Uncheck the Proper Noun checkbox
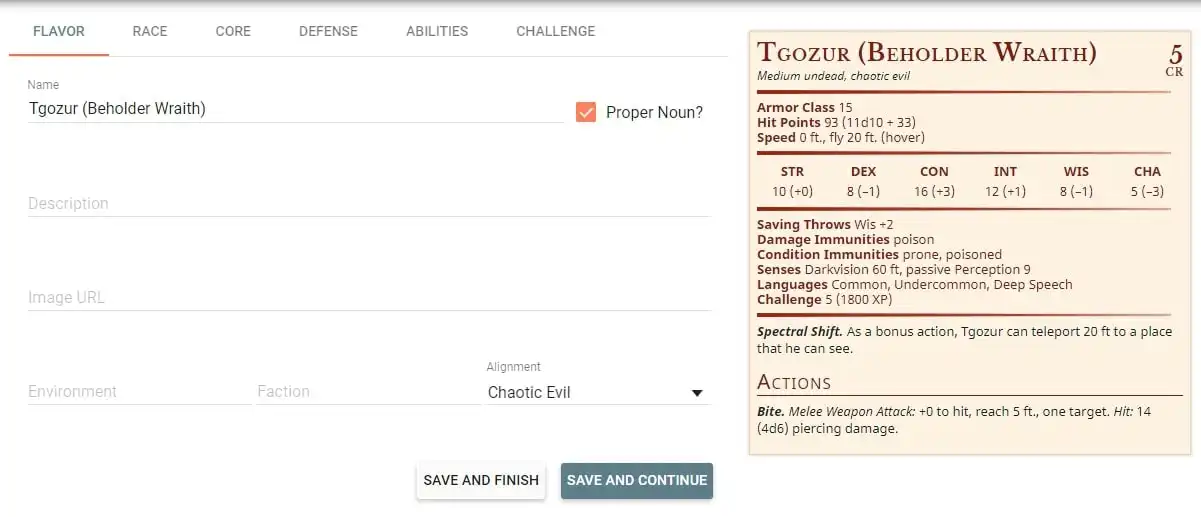The width and height of the screenshot is (1201, 517). [586, 112]
